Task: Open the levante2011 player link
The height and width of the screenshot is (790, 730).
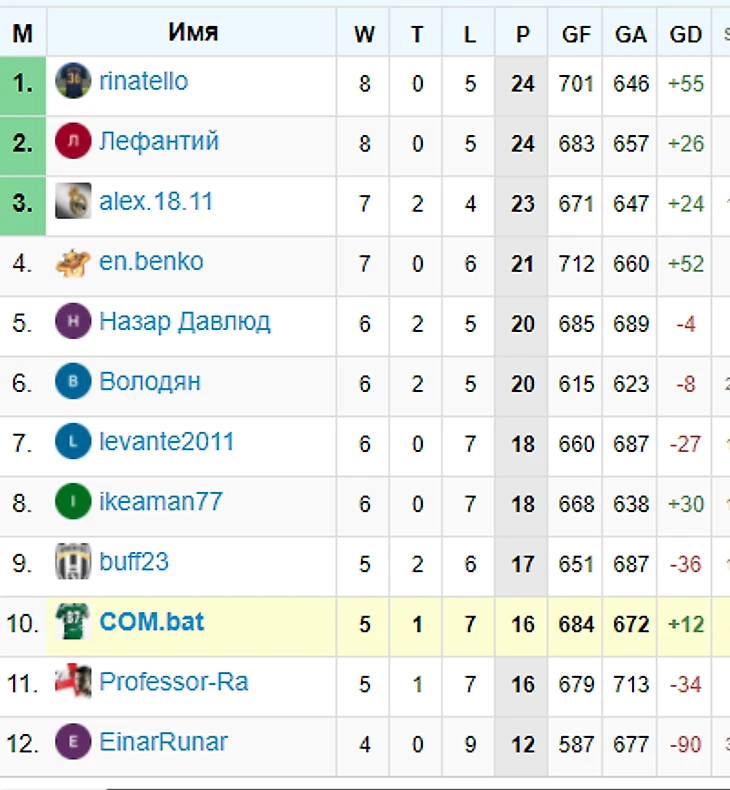Action: (x=166, y=442)
